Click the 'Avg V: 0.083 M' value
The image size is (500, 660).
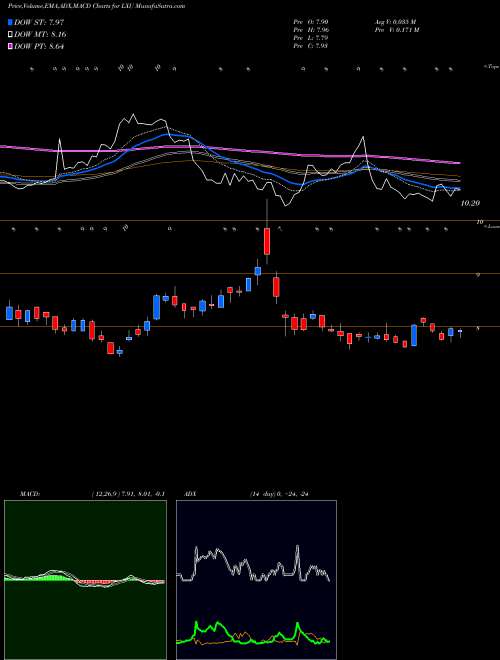pos(397,22)
